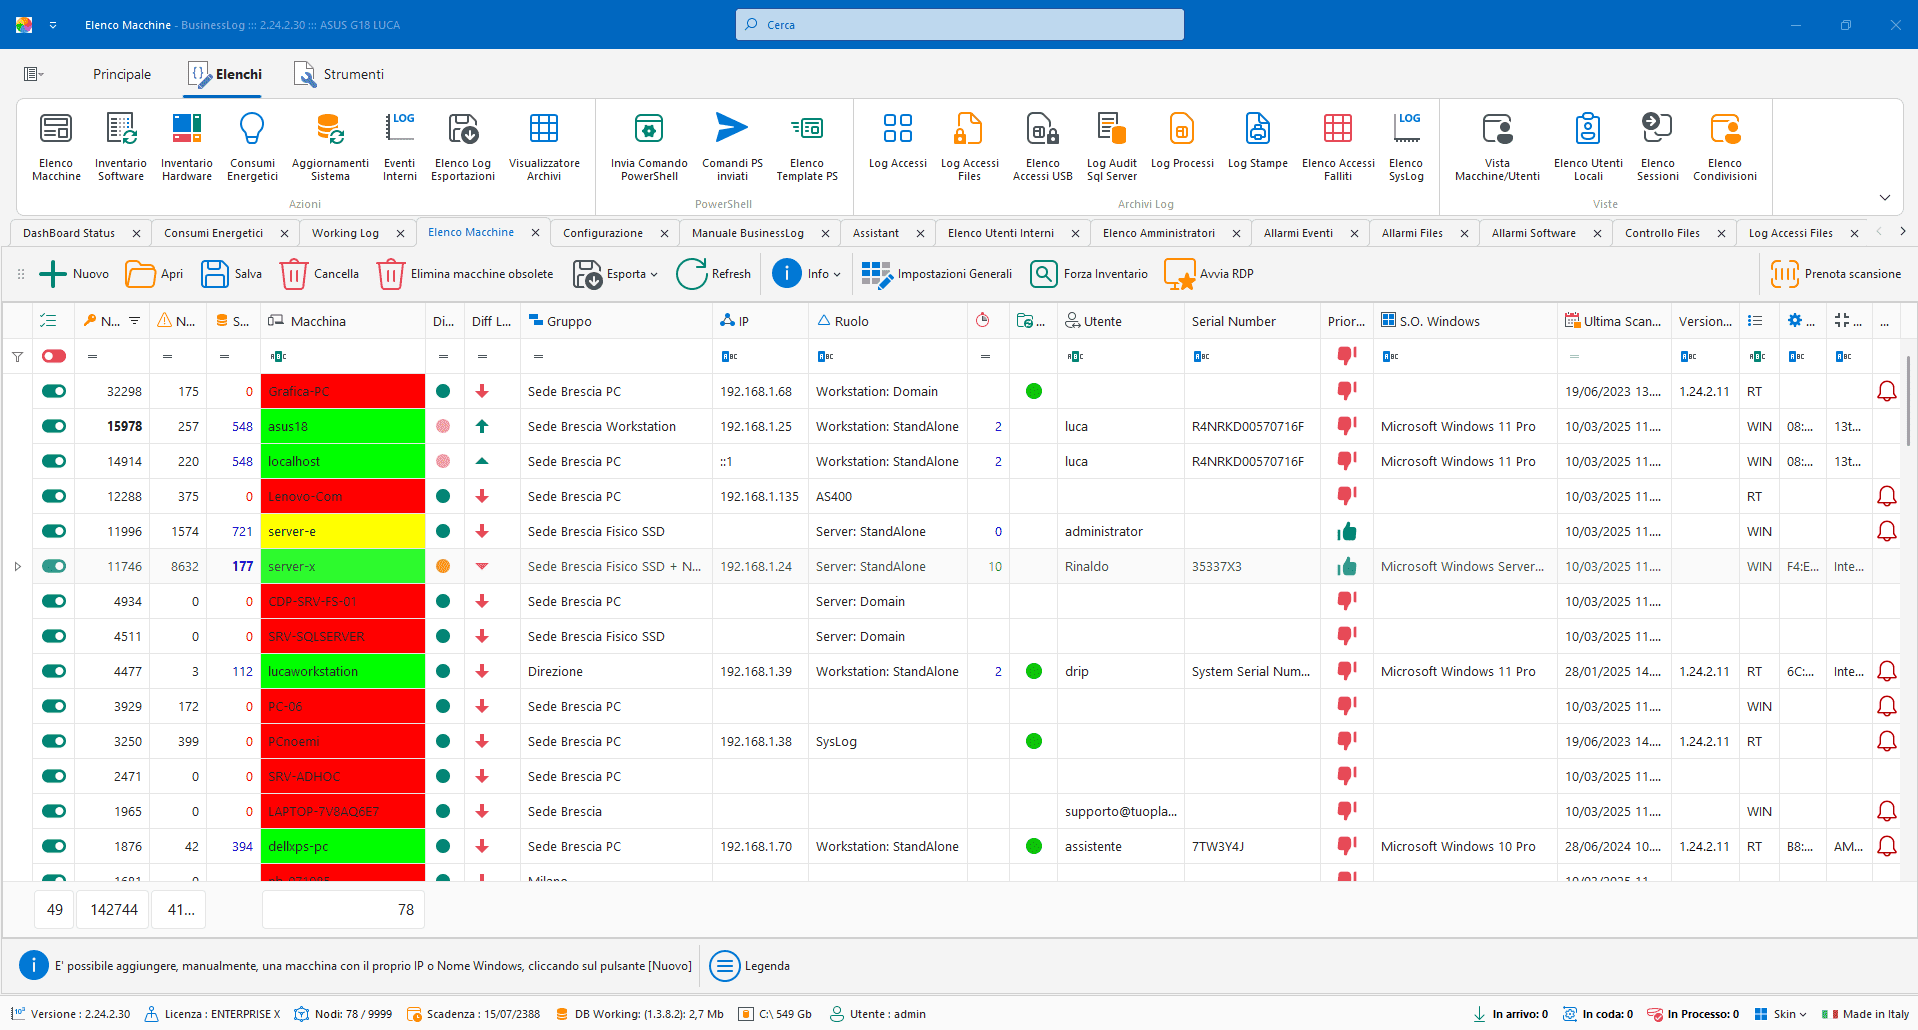Open Eventi Interni log
Image resolution: width=1918 pixels, height=1030 pixels.
(400, 147)
